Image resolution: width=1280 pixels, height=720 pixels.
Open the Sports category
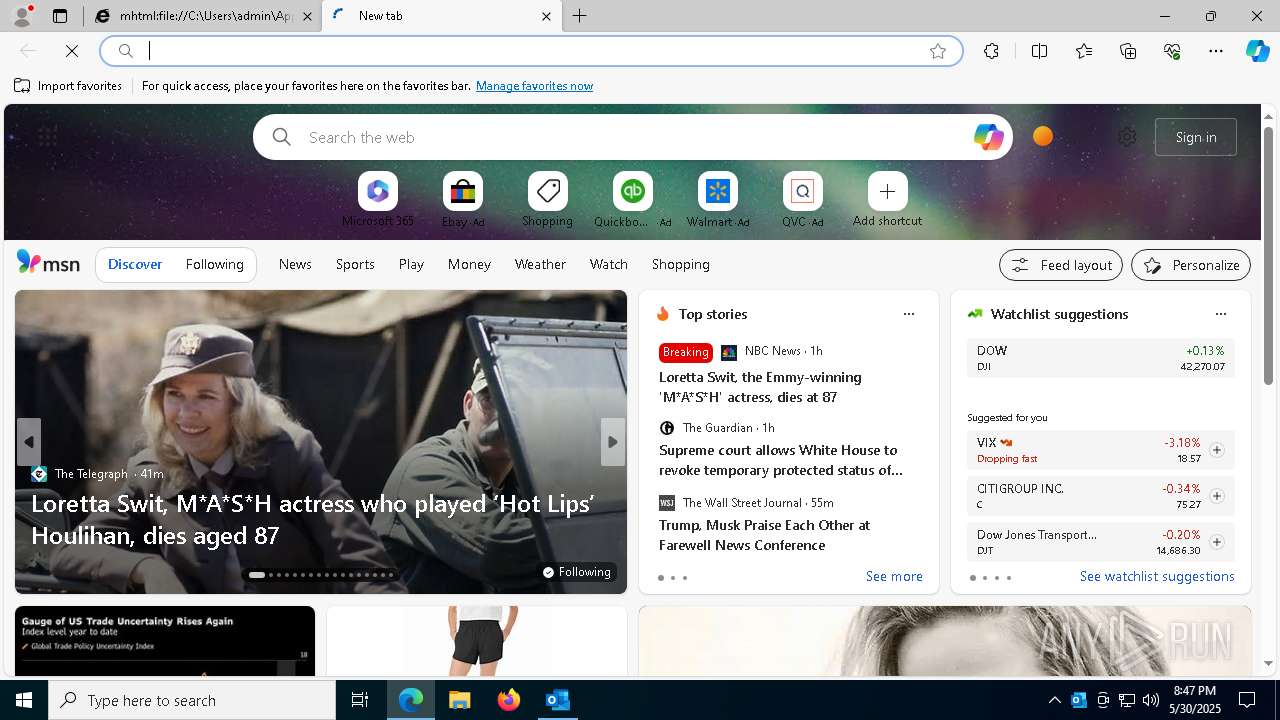[355, 264]
